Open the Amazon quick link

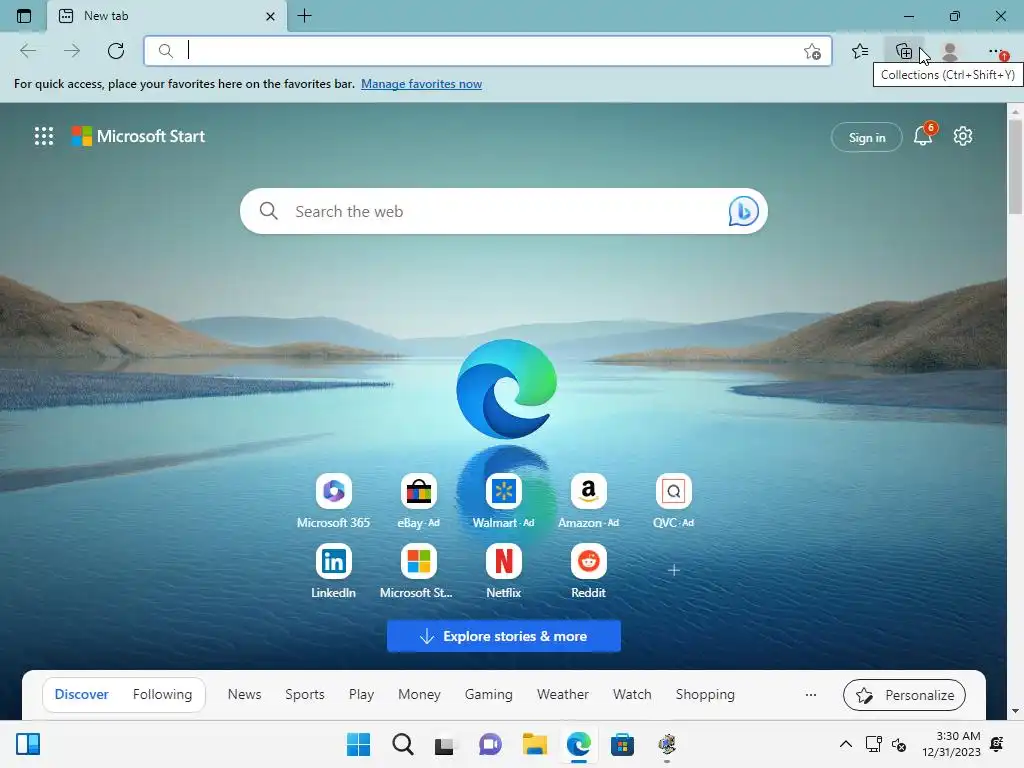click(x=588, y=501)
